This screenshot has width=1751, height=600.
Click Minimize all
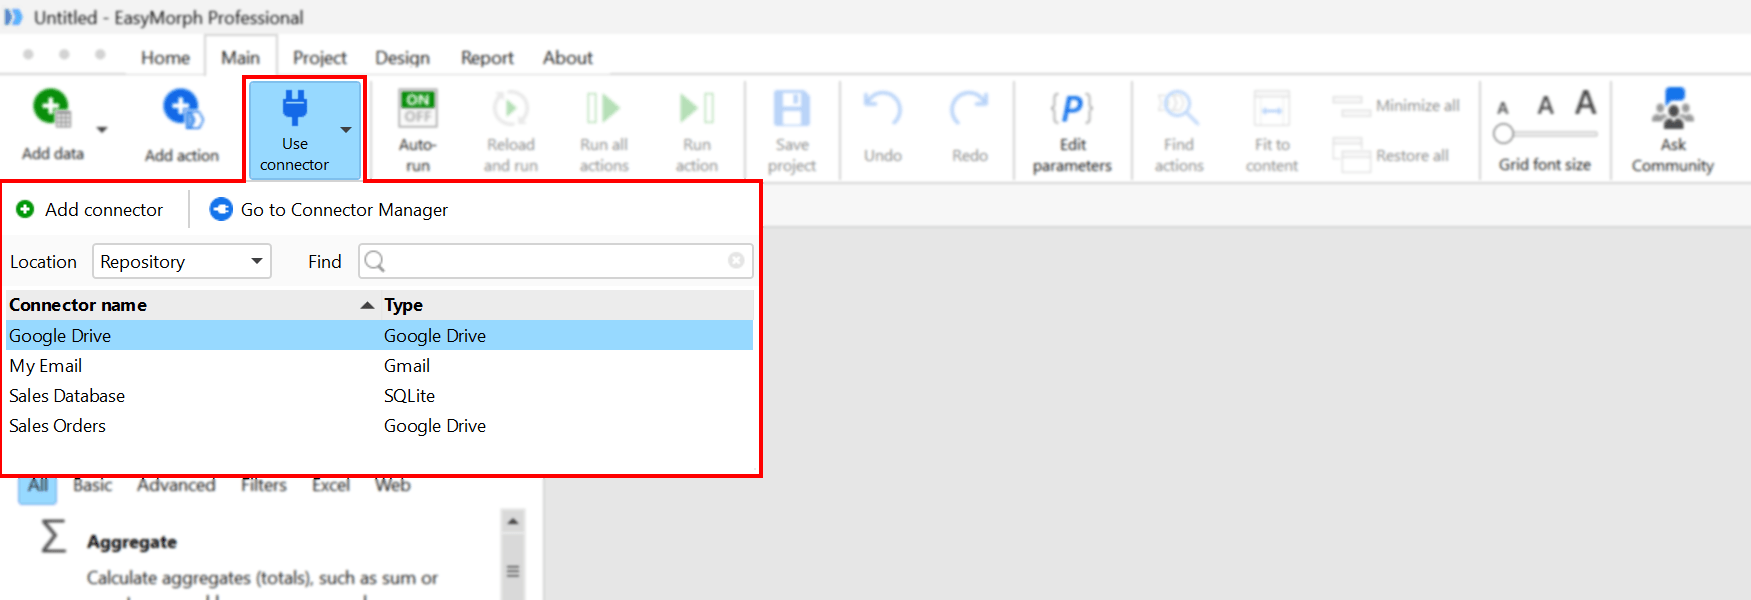coord(1396,105)
